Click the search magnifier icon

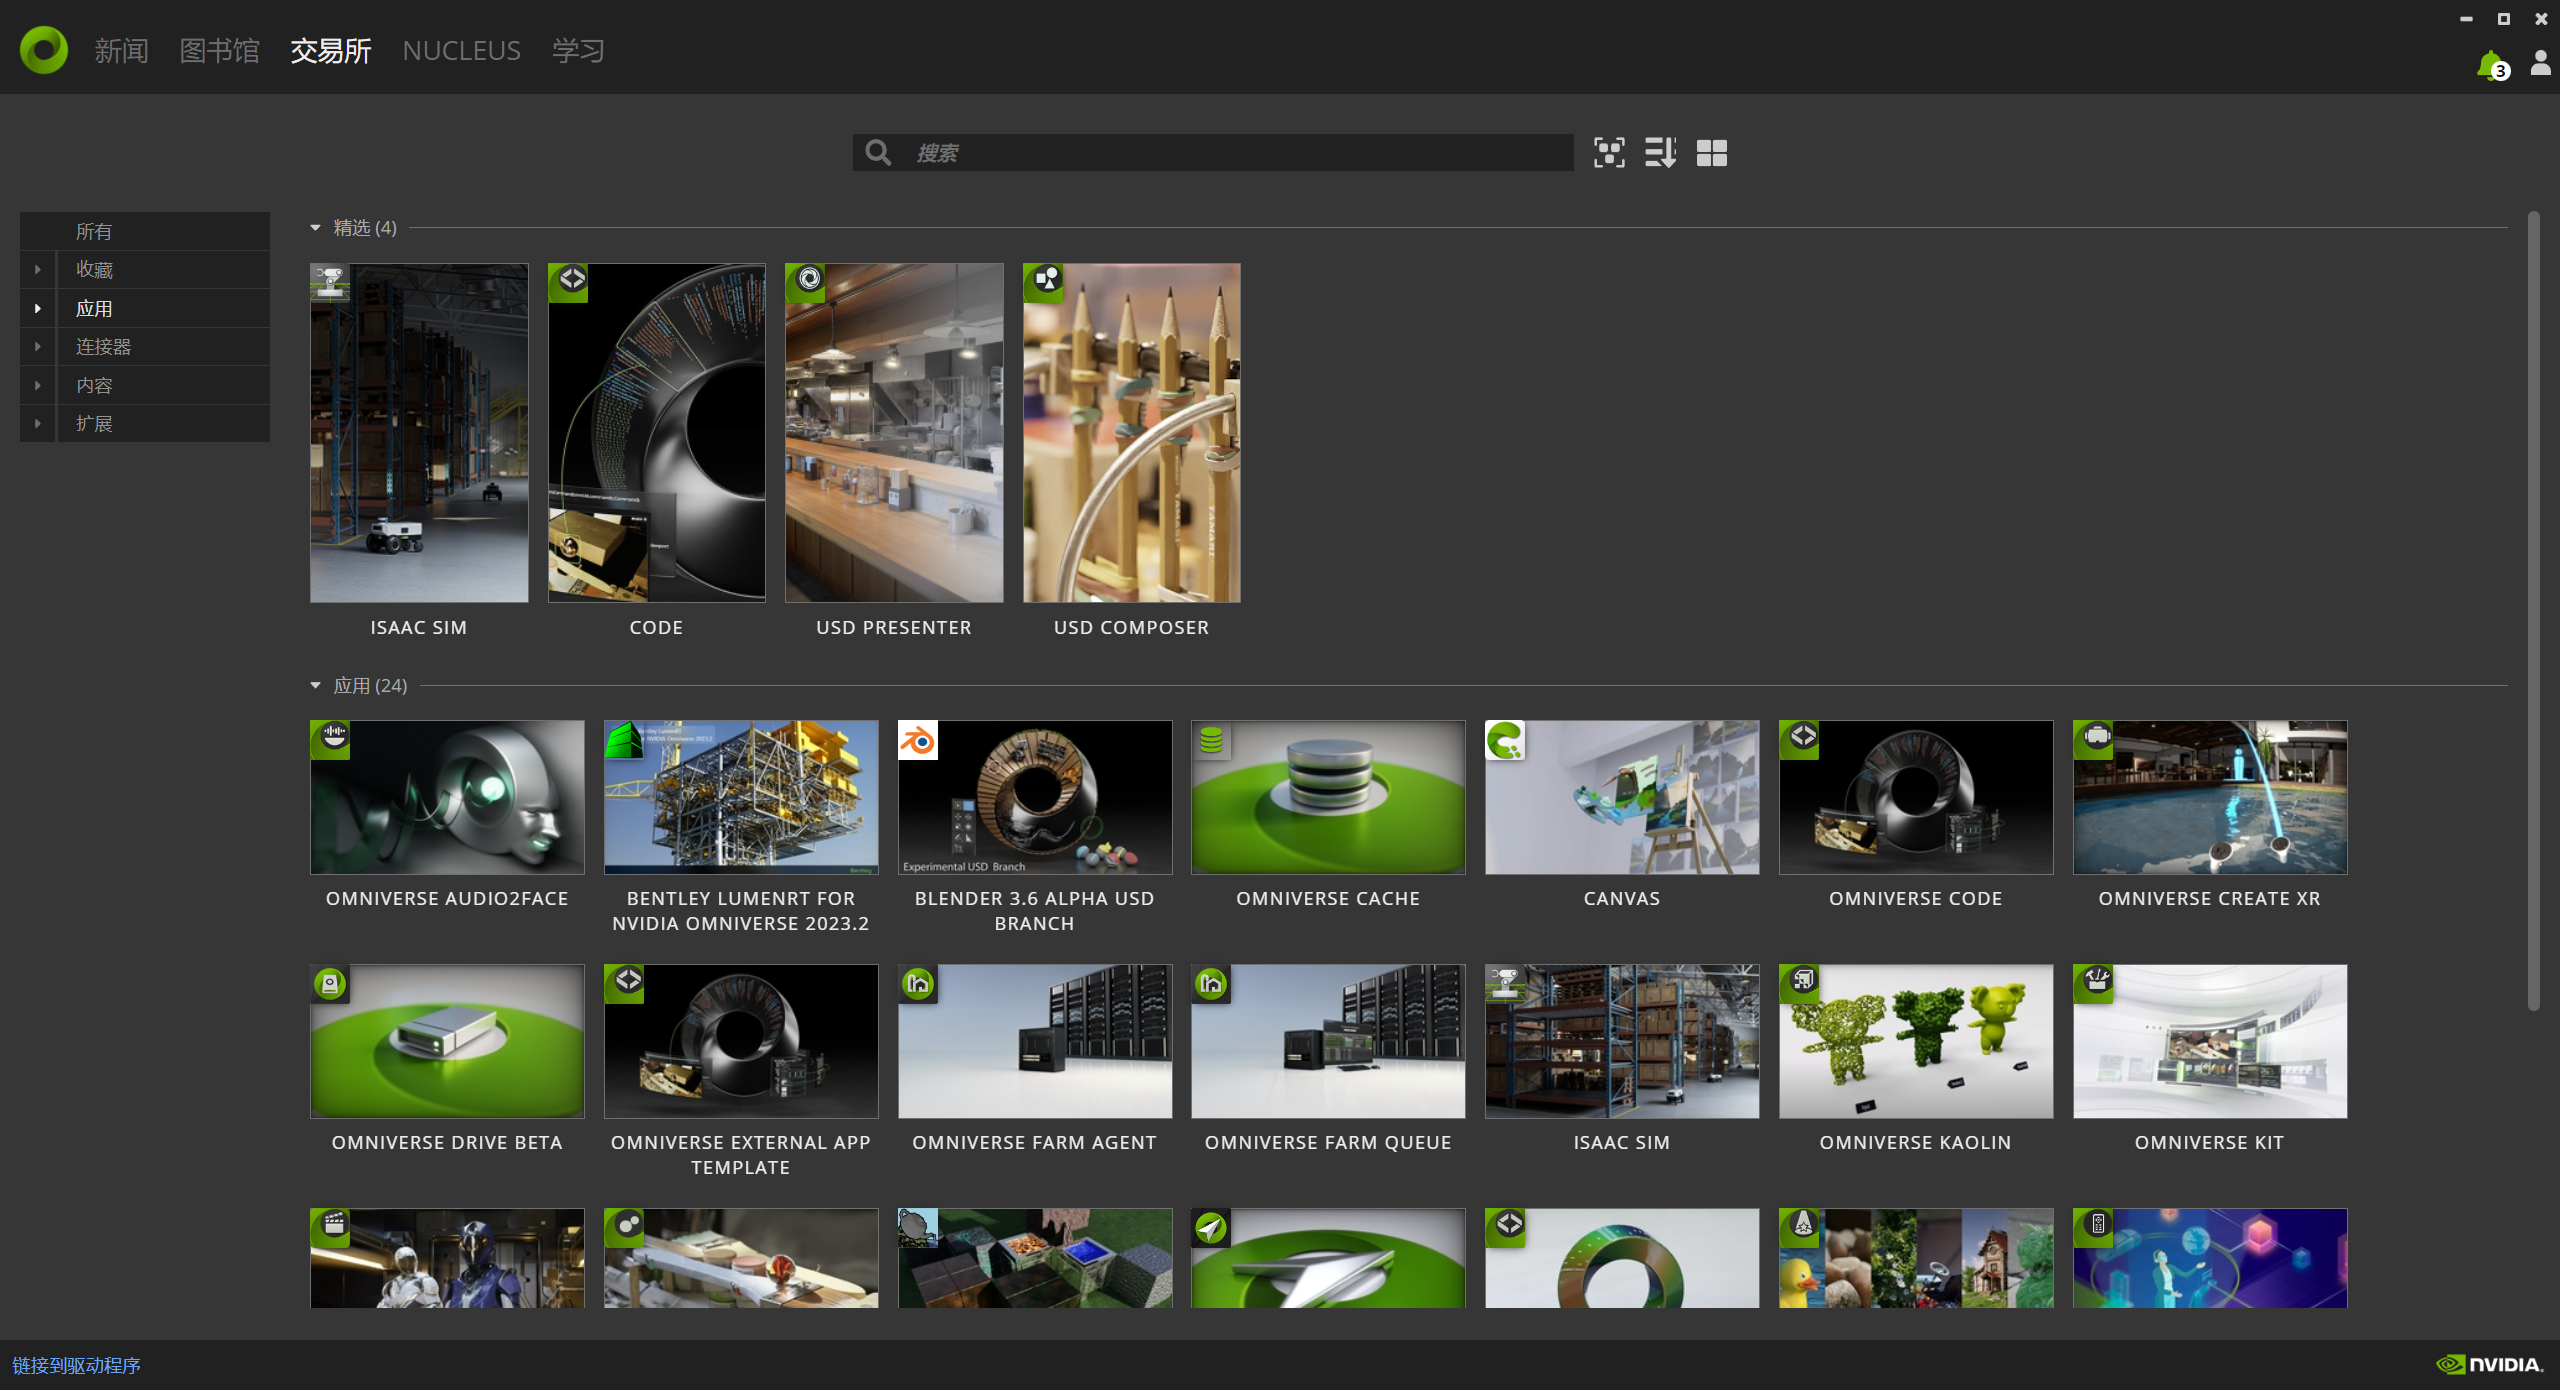(x=878, y=153)
